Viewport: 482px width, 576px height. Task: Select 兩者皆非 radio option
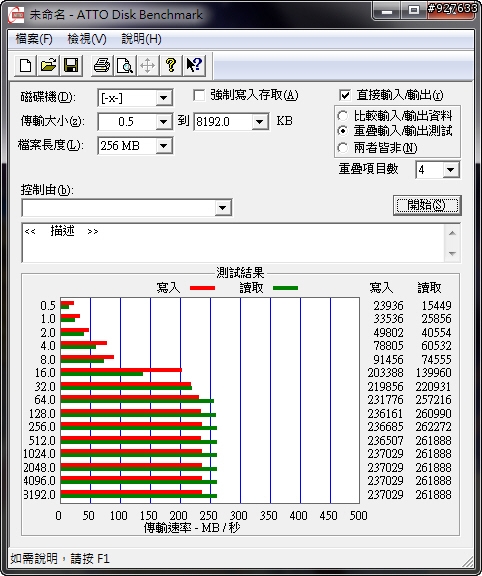(342, 148)
